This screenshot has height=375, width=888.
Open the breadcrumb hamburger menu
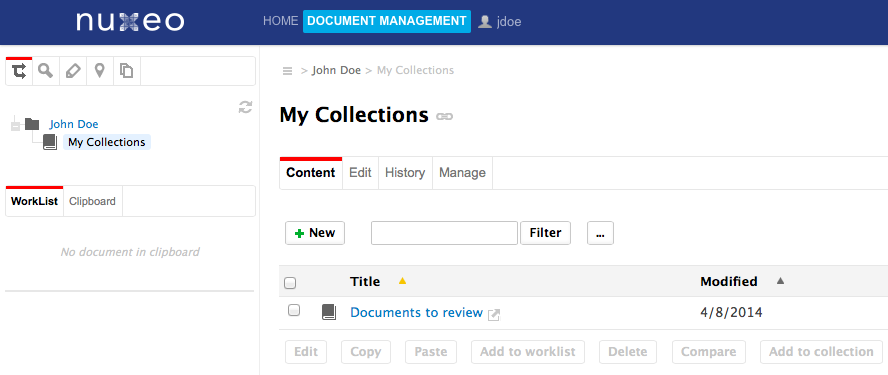tap(288, 71)
